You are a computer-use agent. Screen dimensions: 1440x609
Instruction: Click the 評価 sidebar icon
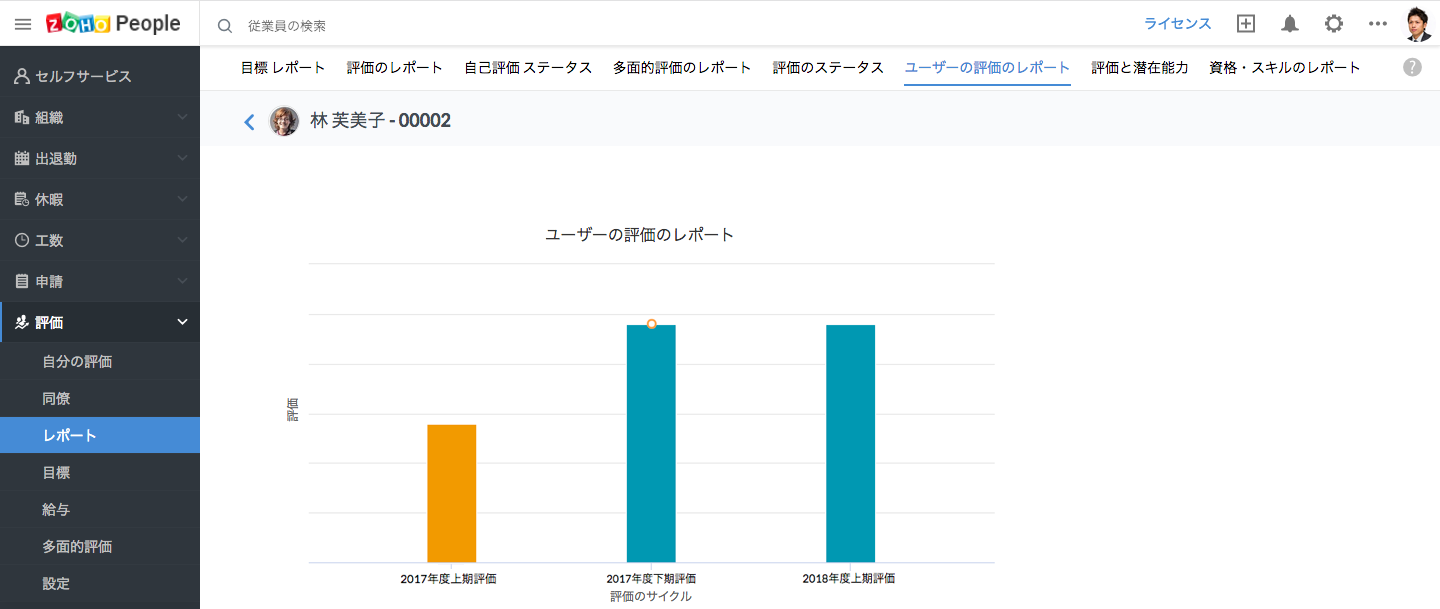22,322
